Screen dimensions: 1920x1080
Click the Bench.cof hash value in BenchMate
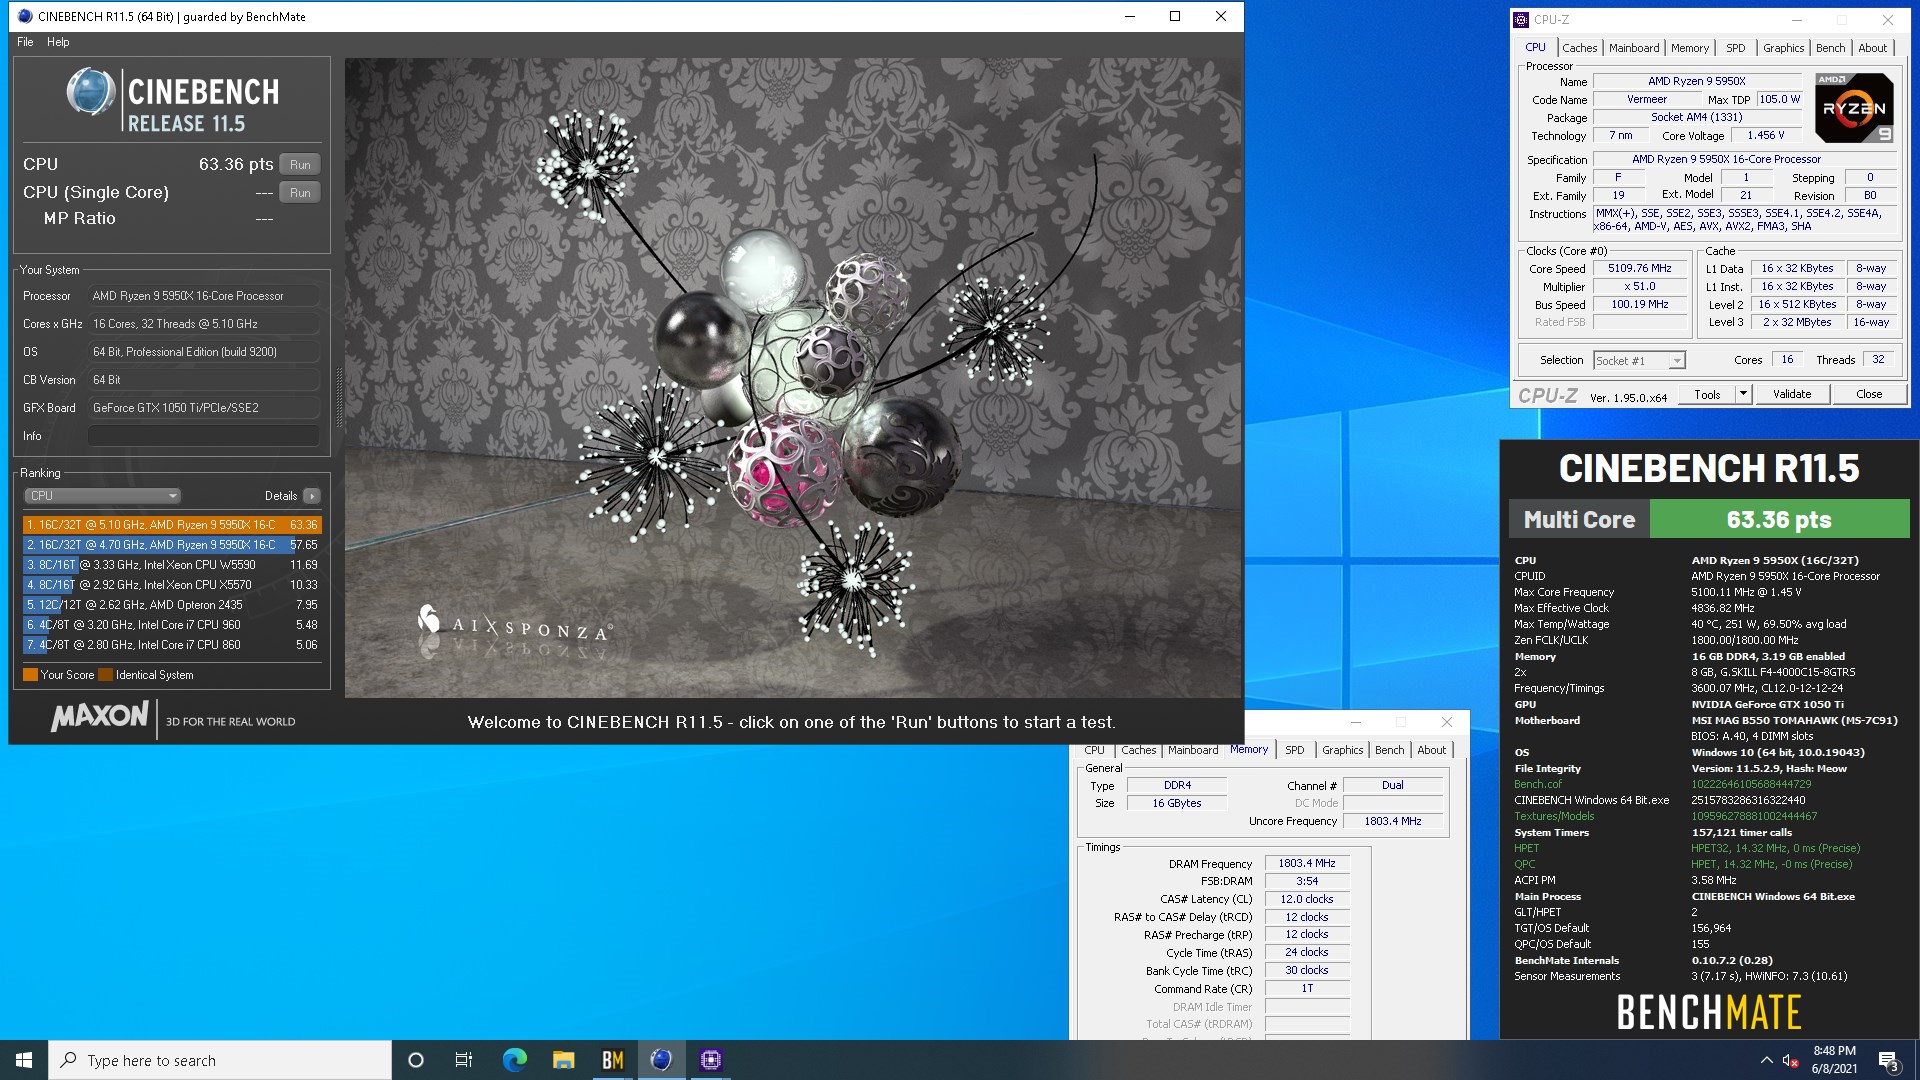click(x=1751, y=784)
